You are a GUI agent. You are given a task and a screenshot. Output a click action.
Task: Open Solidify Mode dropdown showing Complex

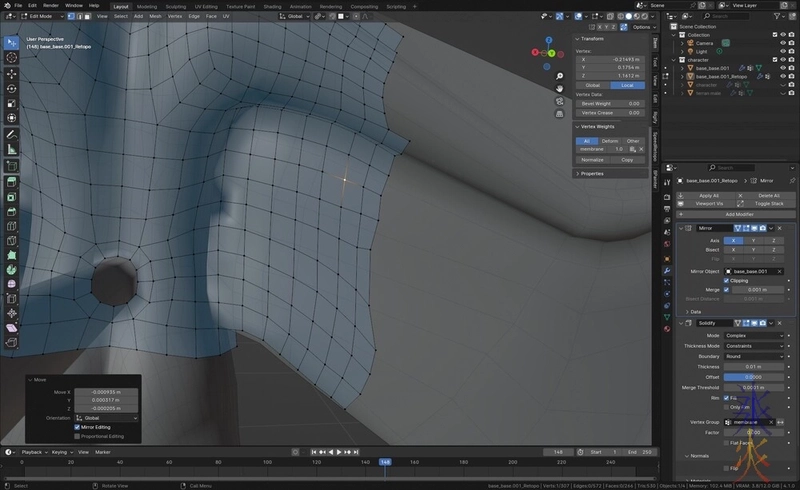(754, 335)
